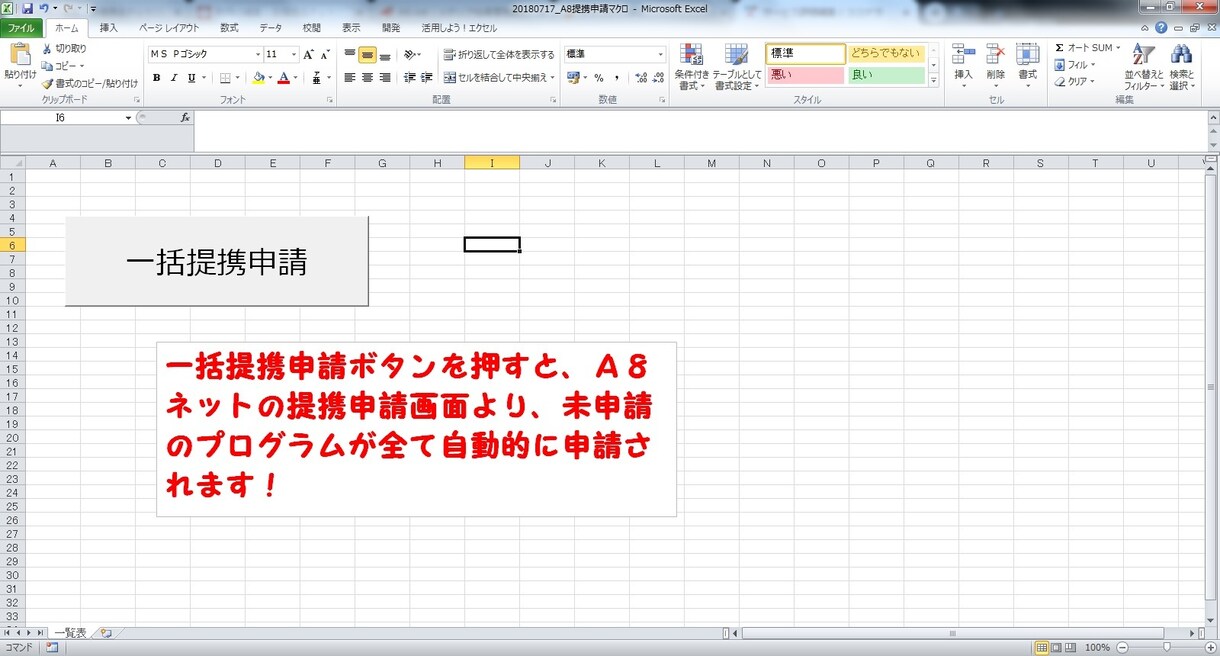Toggle Bold formatting

(x=156, y=77)
